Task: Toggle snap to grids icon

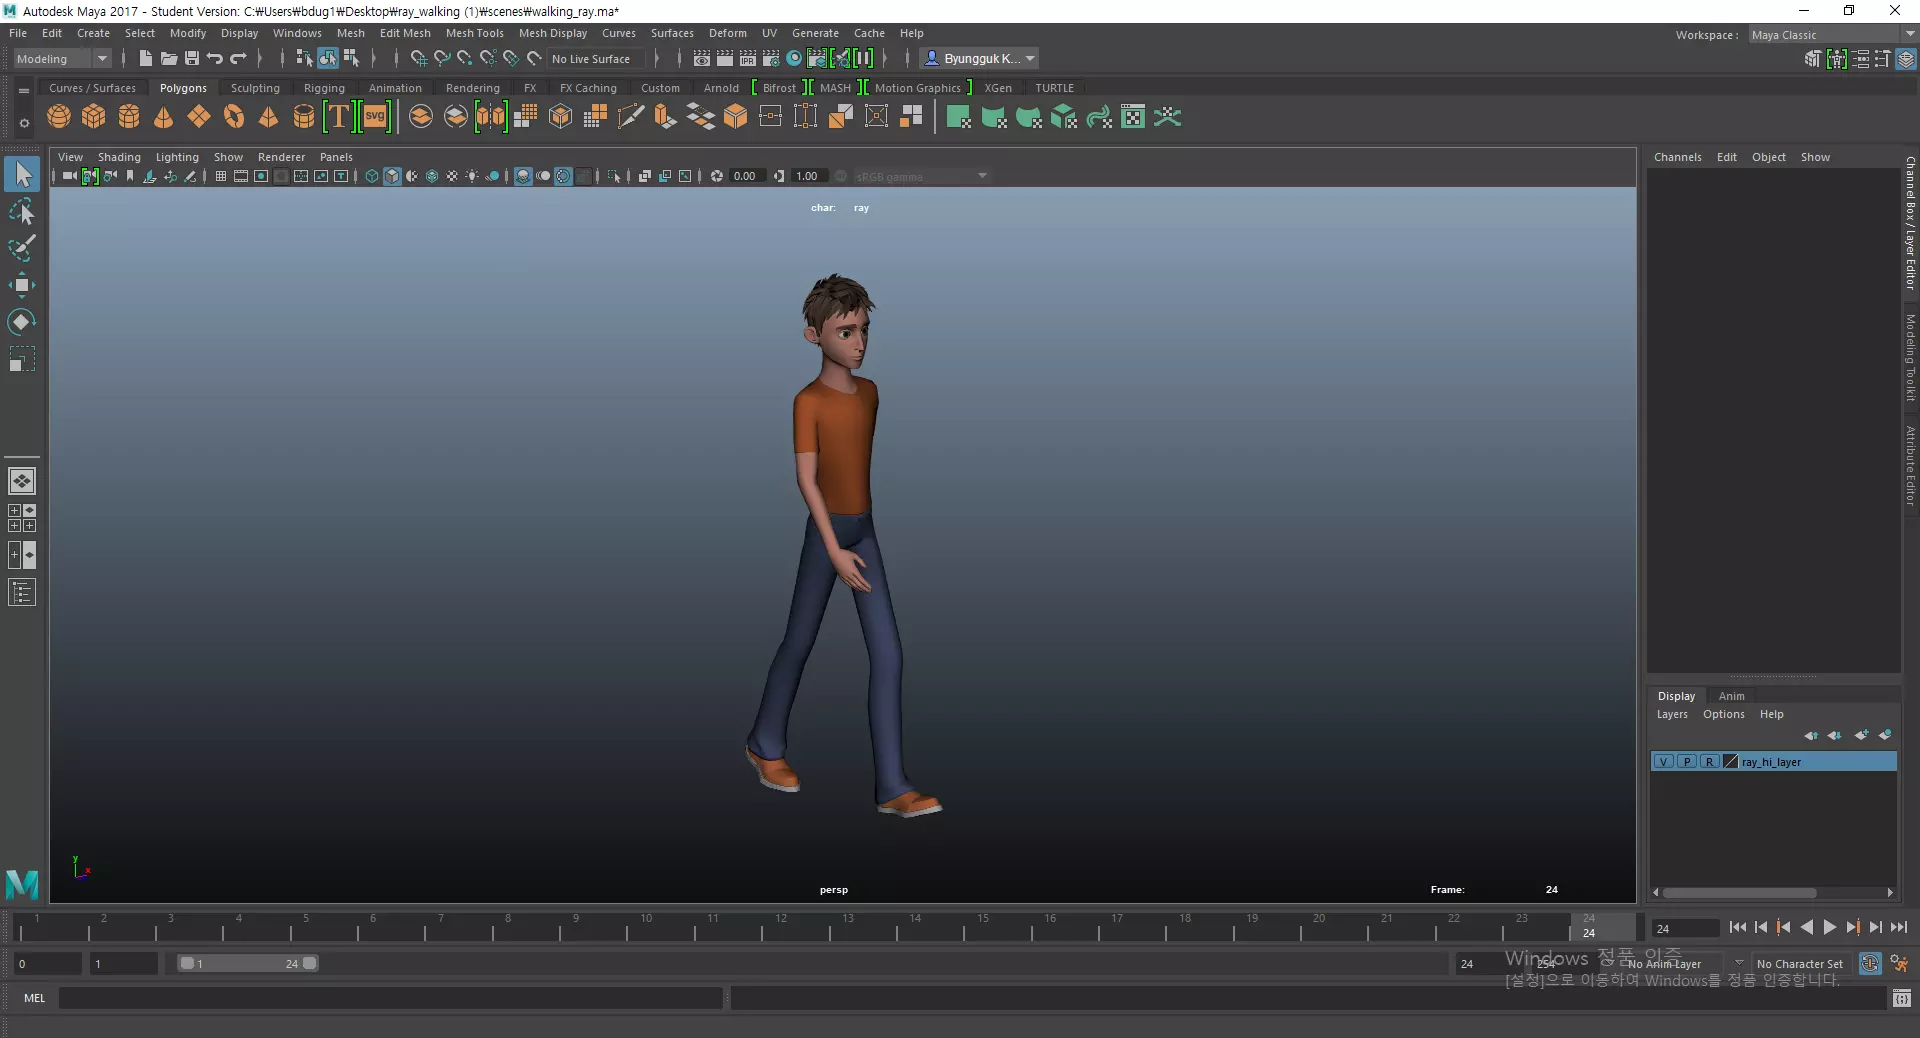Action: 418,59
